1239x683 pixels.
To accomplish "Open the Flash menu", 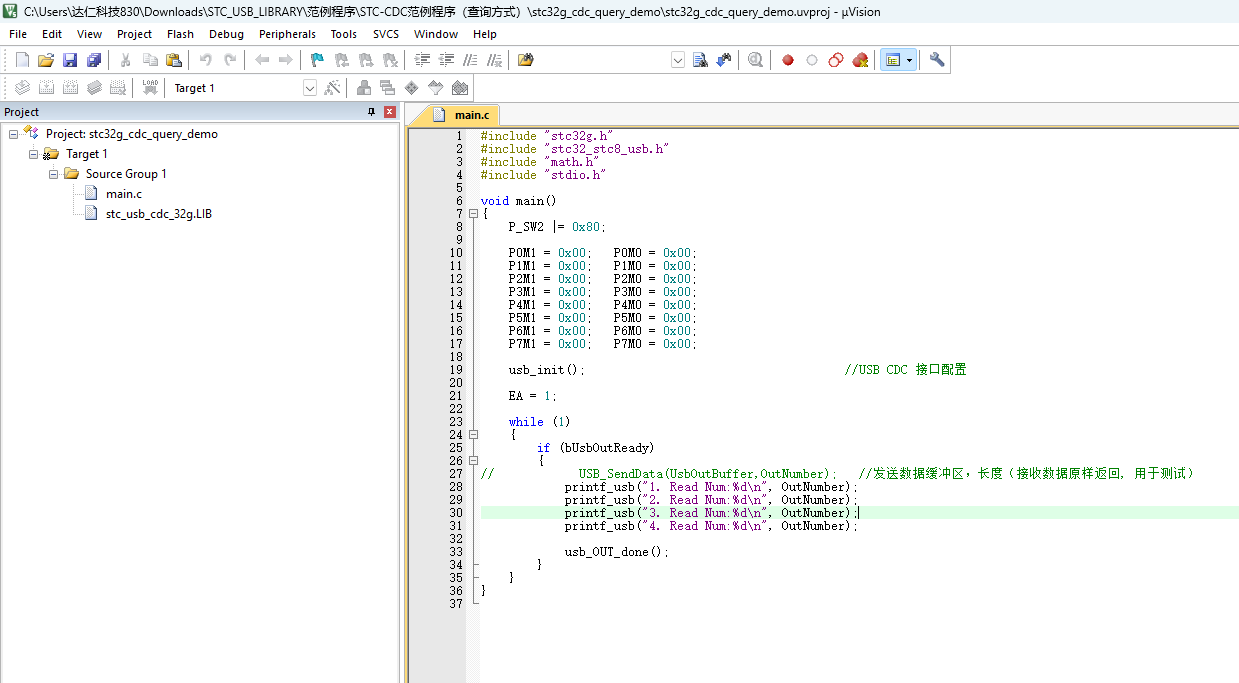I will tap(180, 34).
